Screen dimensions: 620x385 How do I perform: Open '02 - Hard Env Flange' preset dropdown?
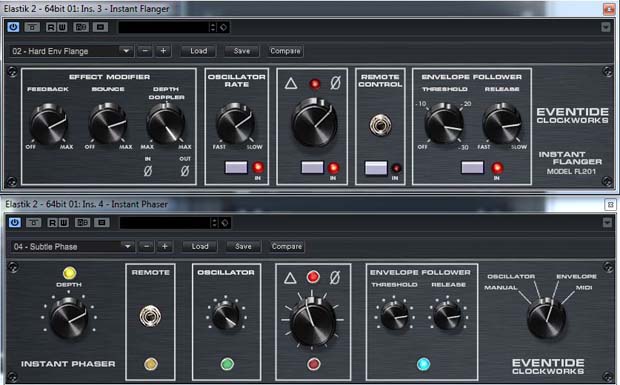pyautogui.click(x=71, y=51)
